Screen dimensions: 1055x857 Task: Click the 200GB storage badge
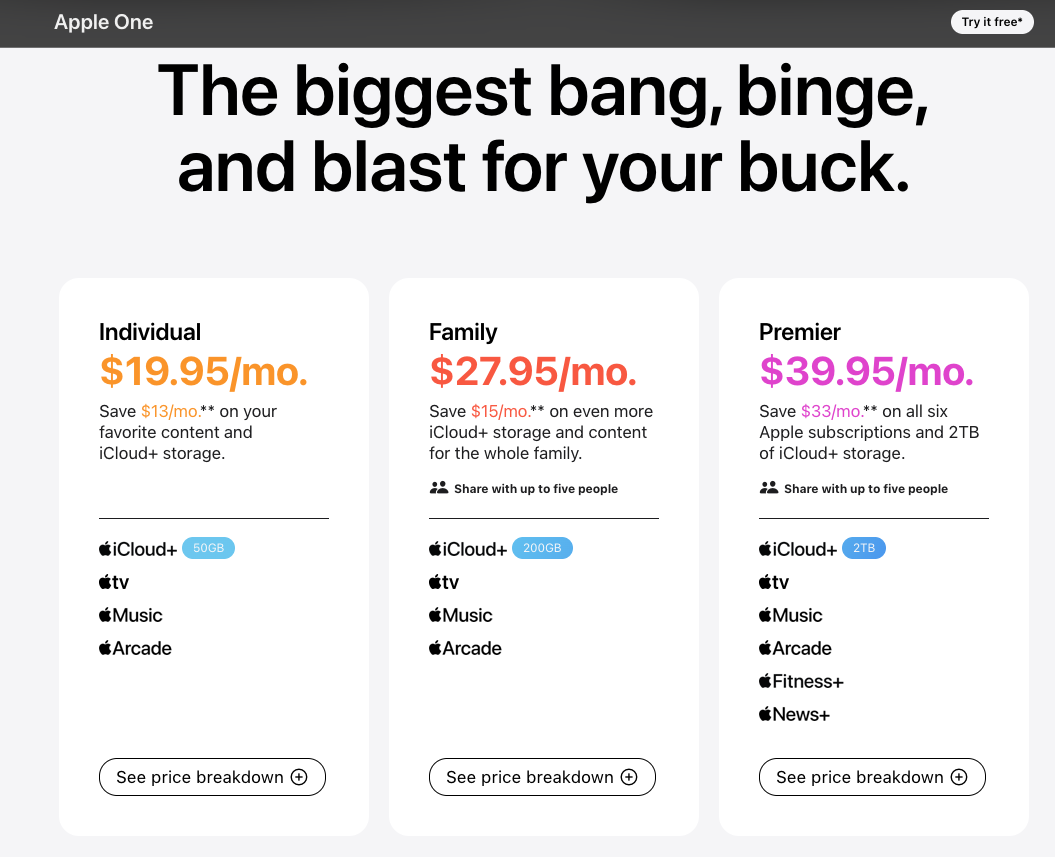pyautogui.click(x=542, y=548)
